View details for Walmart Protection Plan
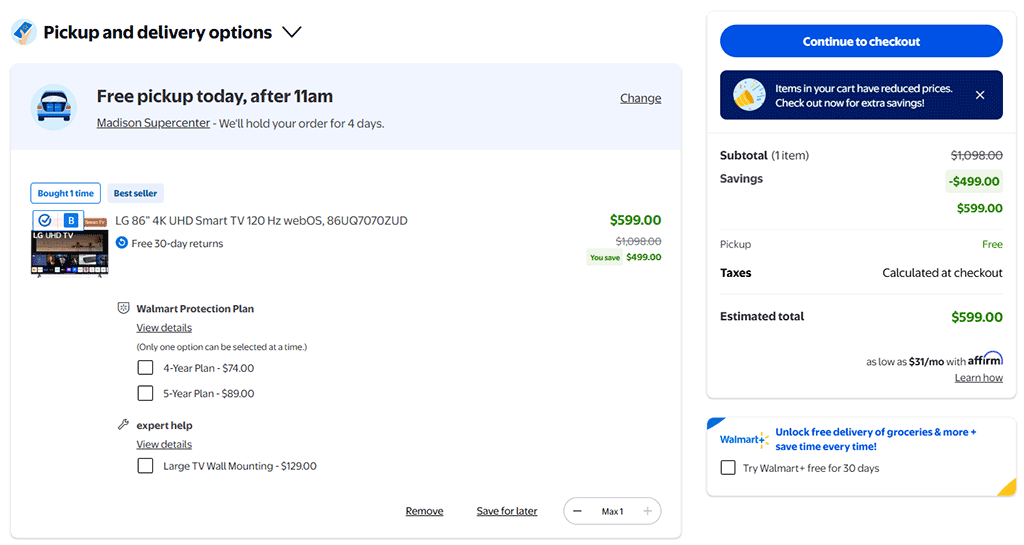1024x545 pixels. 164,328
